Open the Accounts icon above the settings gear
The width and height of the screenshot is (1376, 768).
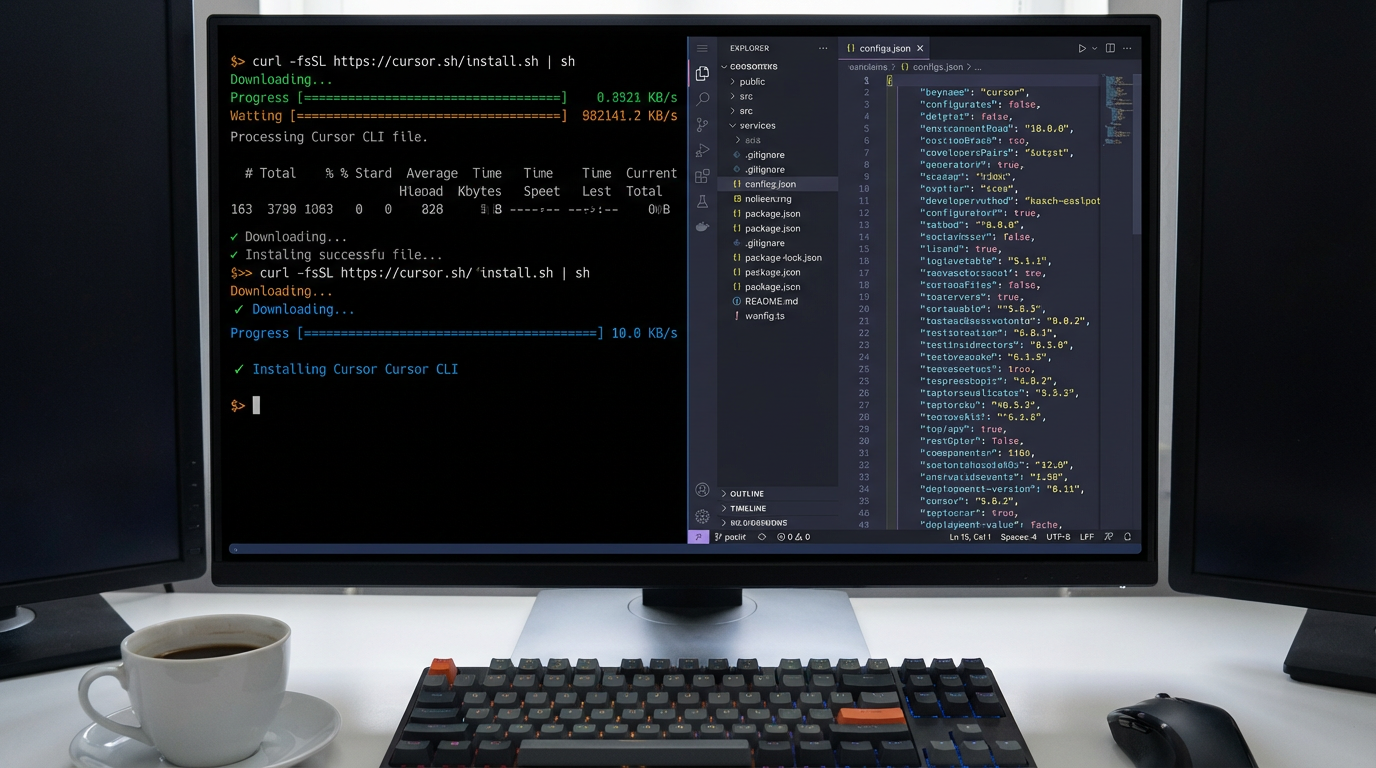[702, 489]
